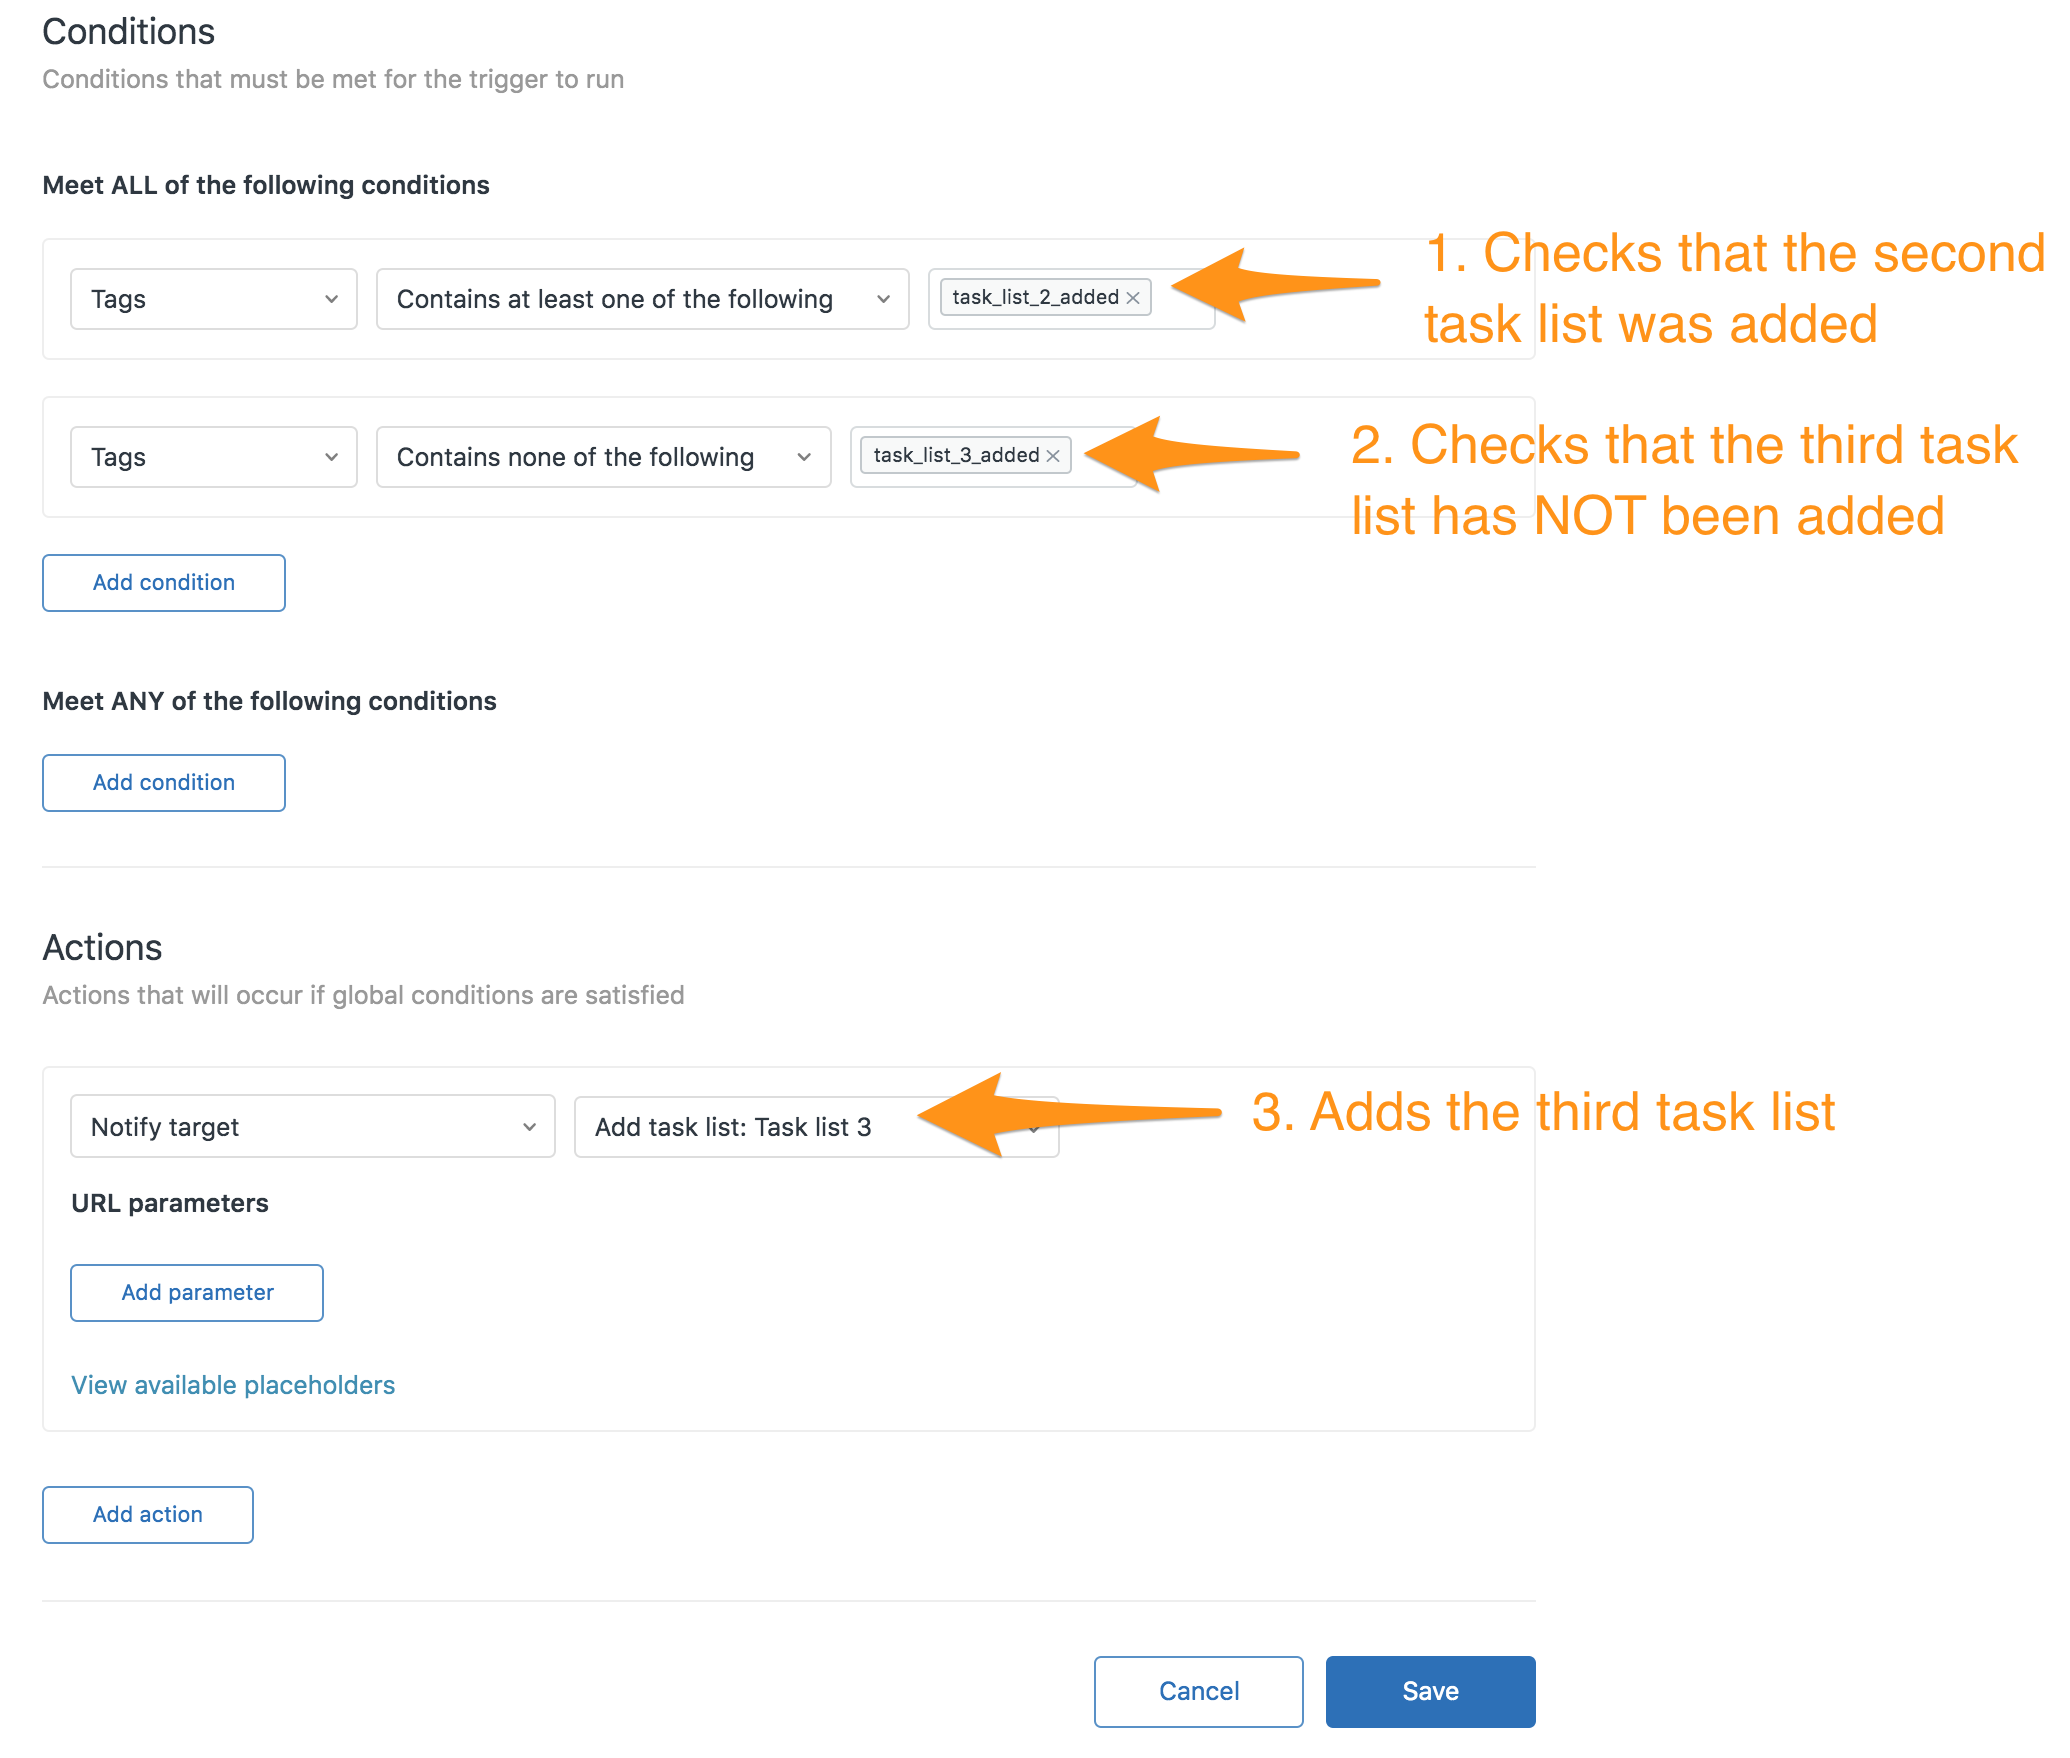
Task: Click chevron arrow on first Tags dropdown
Action: coord(331,299)
